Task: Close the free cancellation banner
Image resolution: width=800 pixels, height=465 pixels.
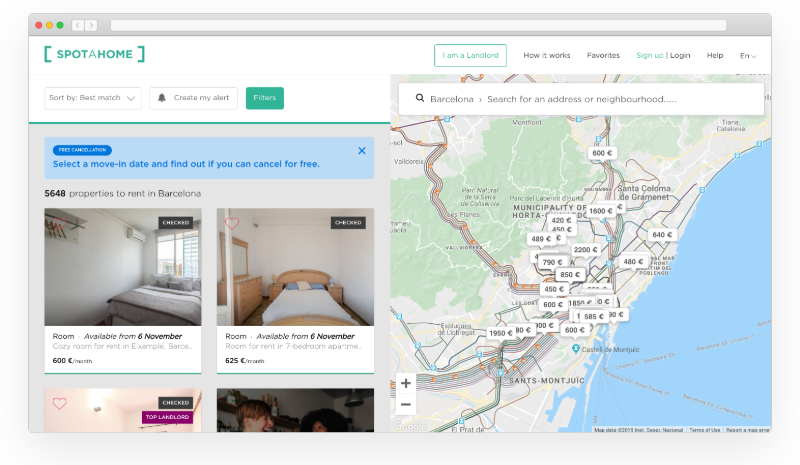Action: (362, 151)
